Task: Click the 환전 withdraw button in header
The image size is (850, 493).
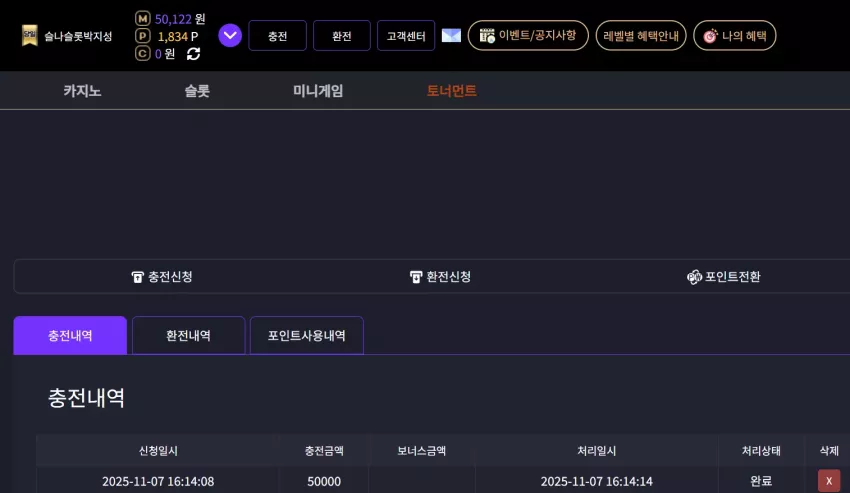Action: [342, 36]
